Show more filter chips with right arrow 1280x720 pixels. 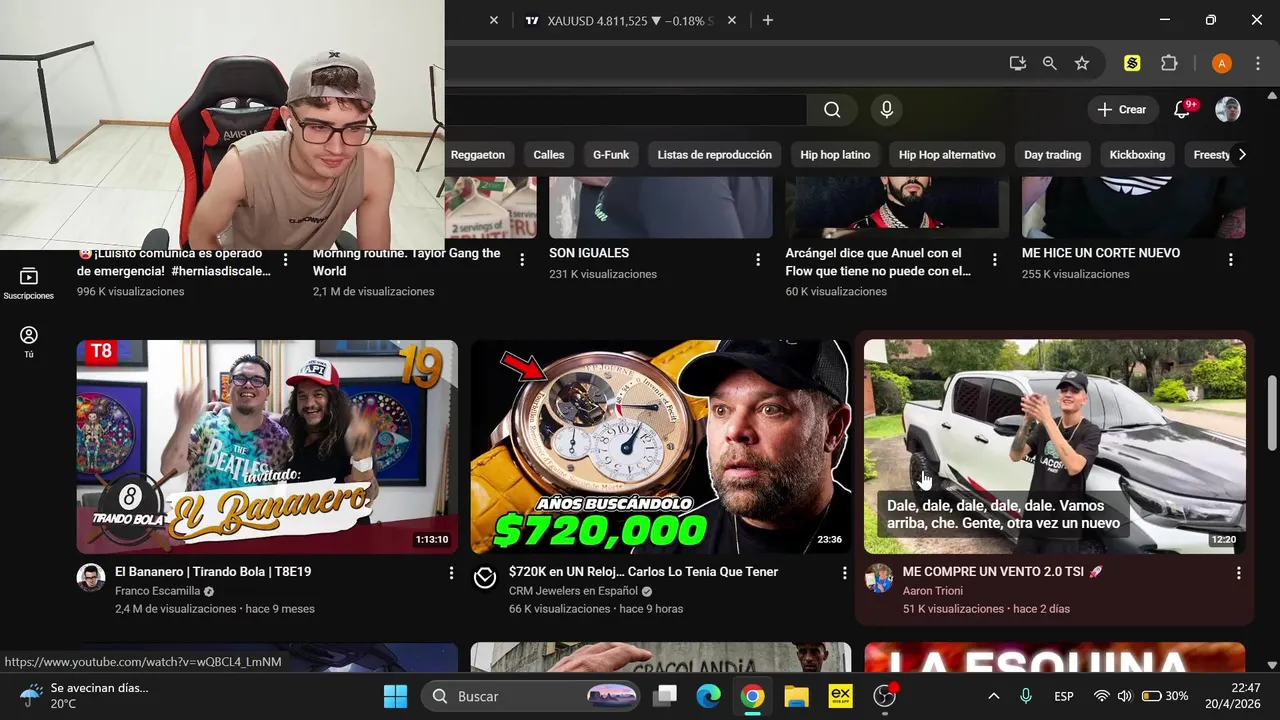tap(1242, 155)
